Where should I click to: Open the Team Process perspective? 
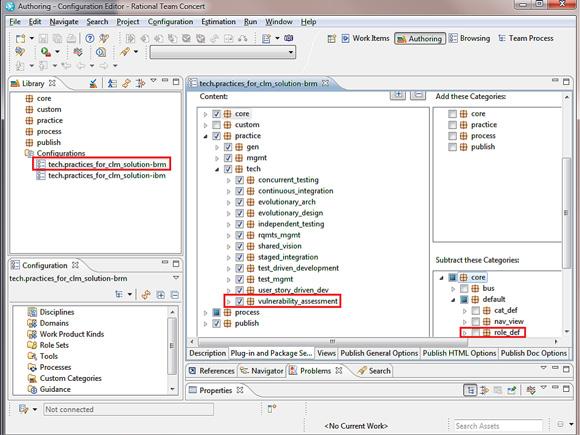(526, 38)
